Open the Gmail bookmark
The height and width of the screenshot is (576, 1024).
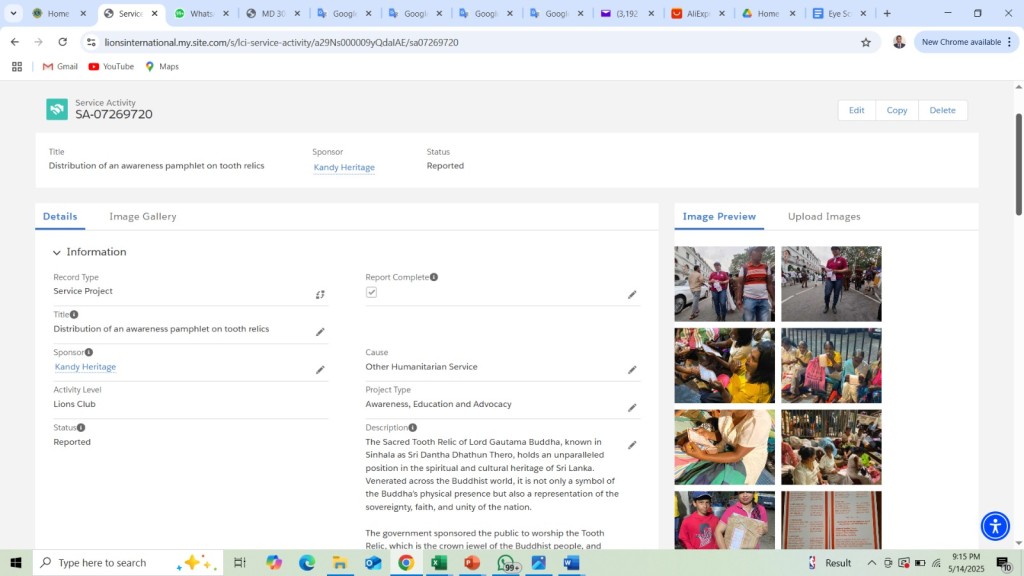(x=60, y=67)
